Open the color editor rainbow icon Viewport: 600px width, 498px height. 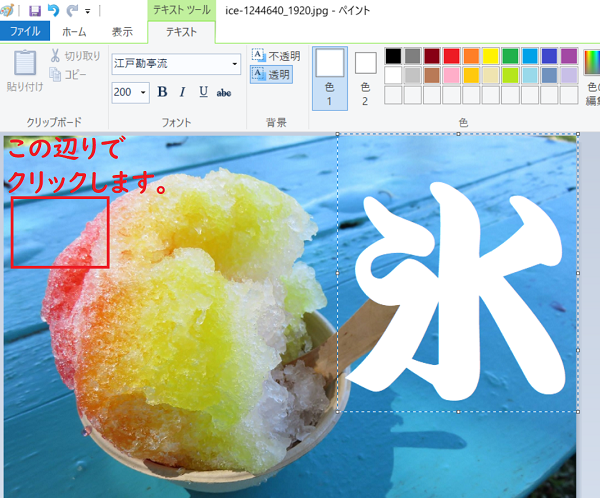pyautogui.click(x=592, y=61)
